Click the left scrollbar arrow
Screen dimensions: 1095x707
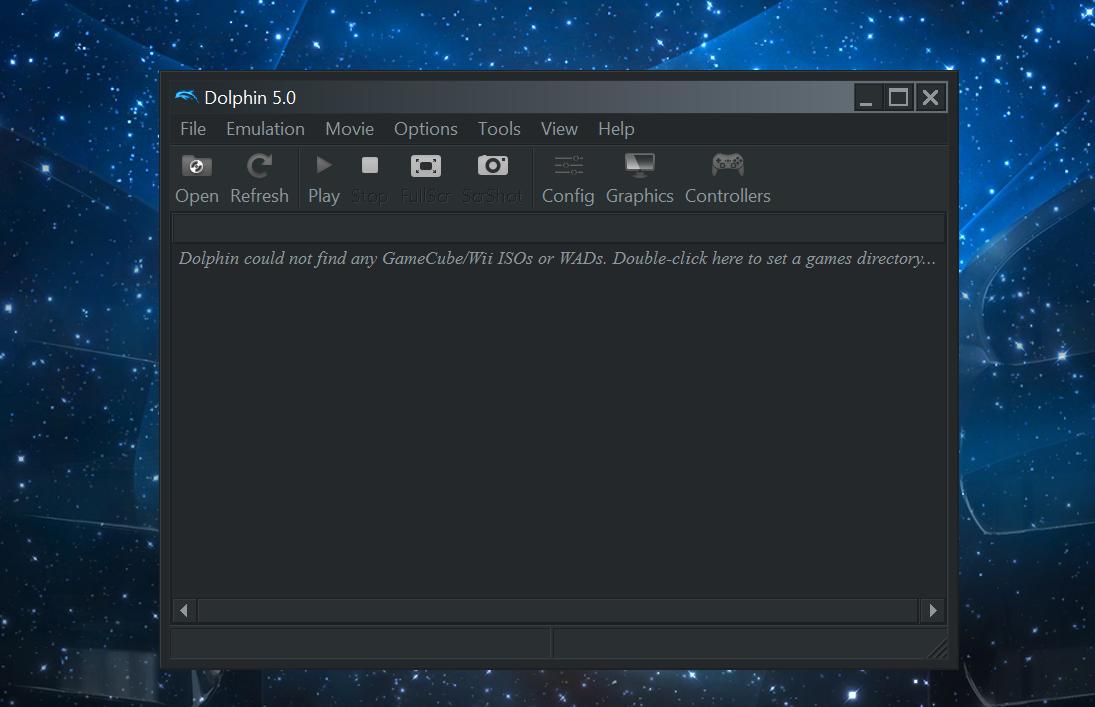pos(184,611)
